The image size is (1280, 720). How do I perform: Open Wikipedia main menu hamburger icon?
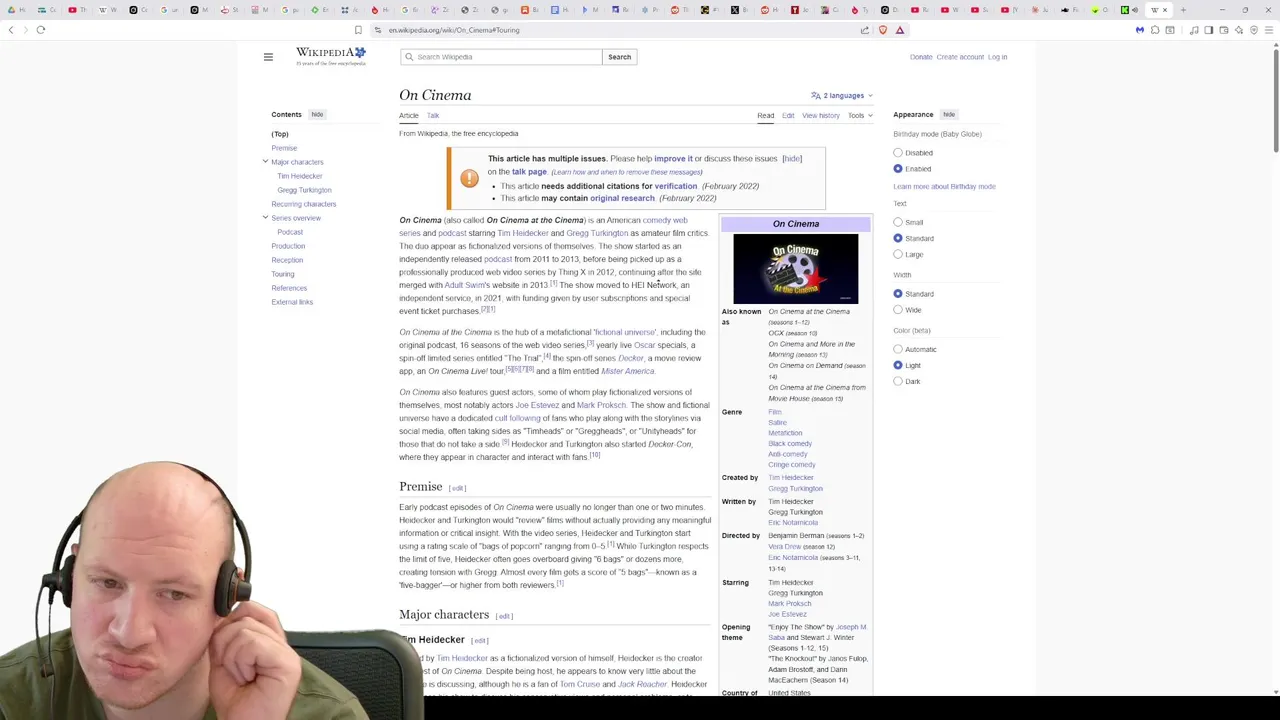pos(268,57)
